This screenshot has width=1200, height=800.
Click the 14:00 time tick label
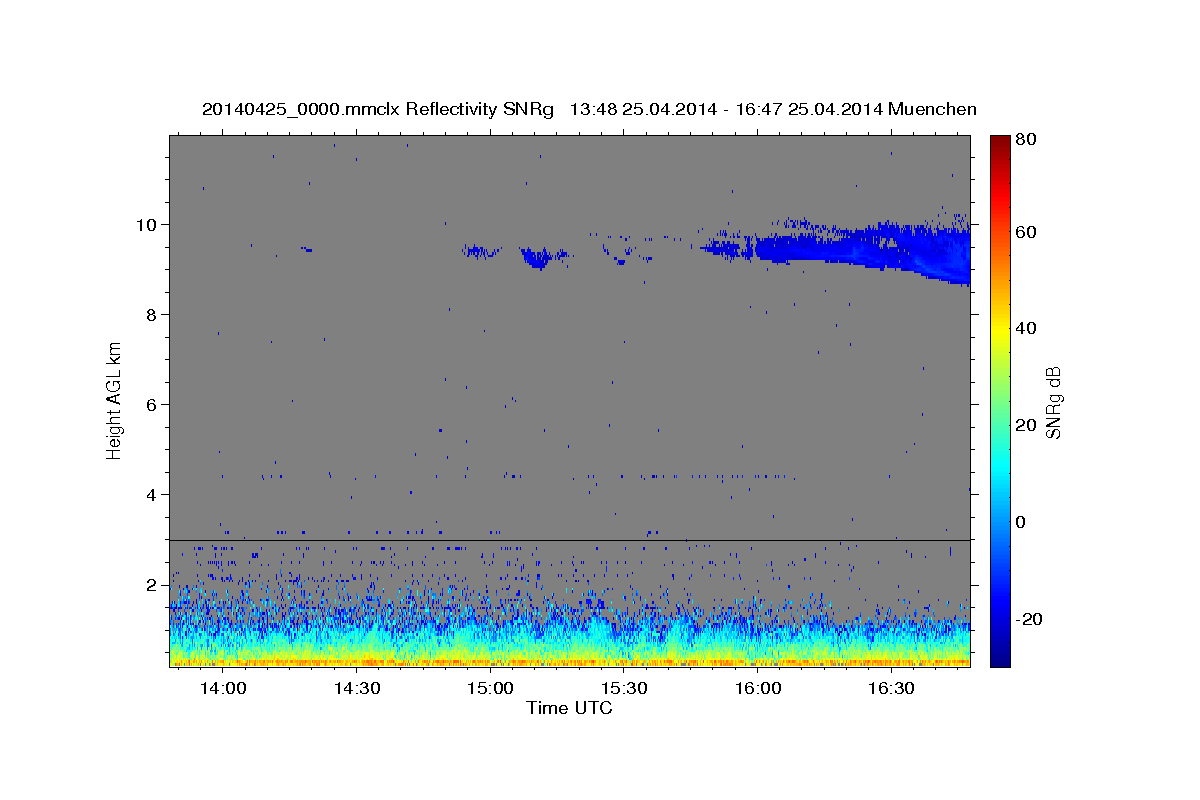click(x=222, y=688)
